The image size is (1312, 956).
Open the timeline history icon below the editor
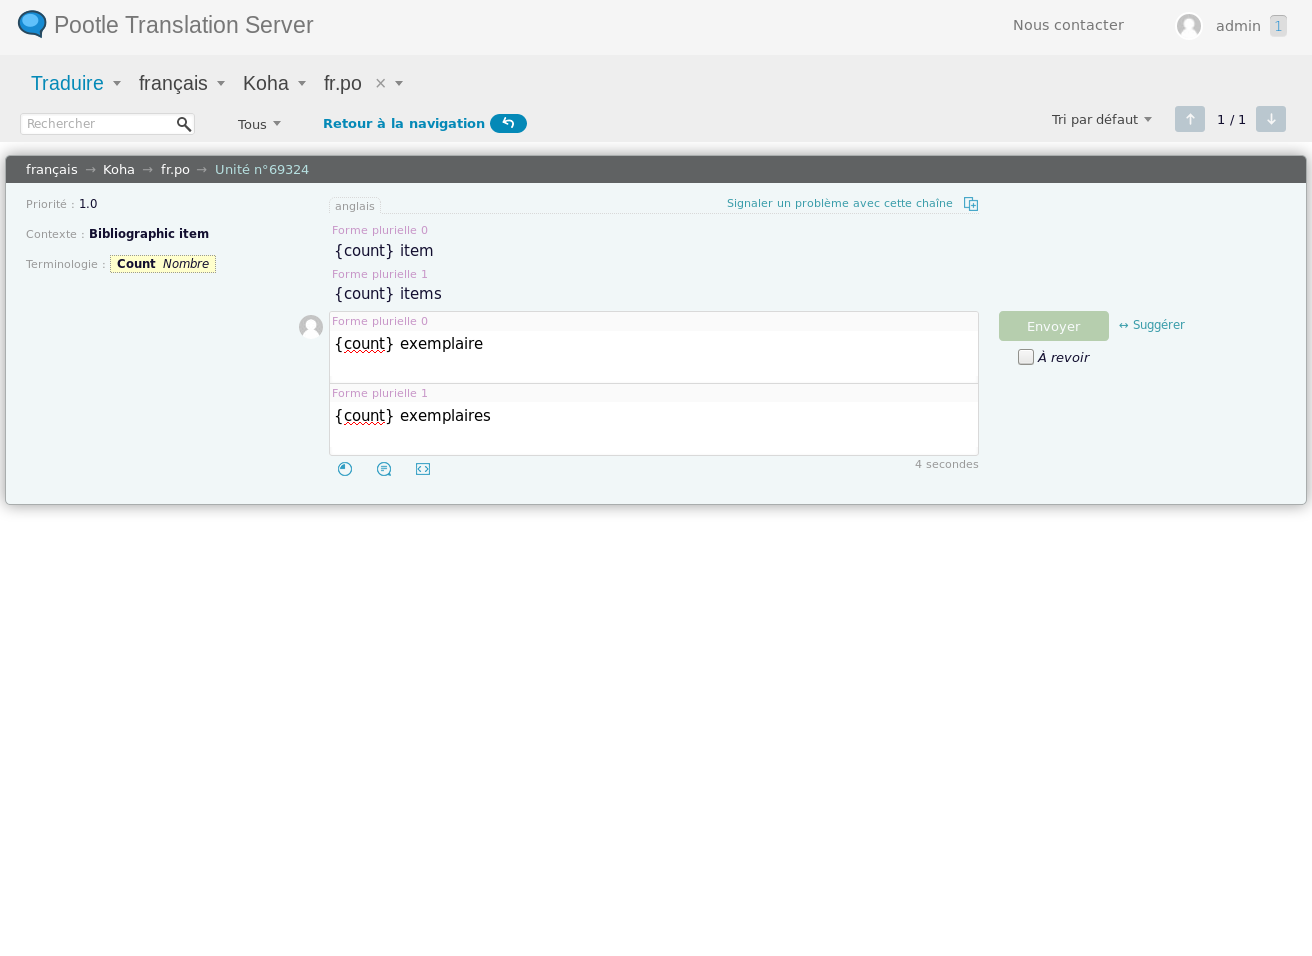pyautogui.click(x=345, y=469)
